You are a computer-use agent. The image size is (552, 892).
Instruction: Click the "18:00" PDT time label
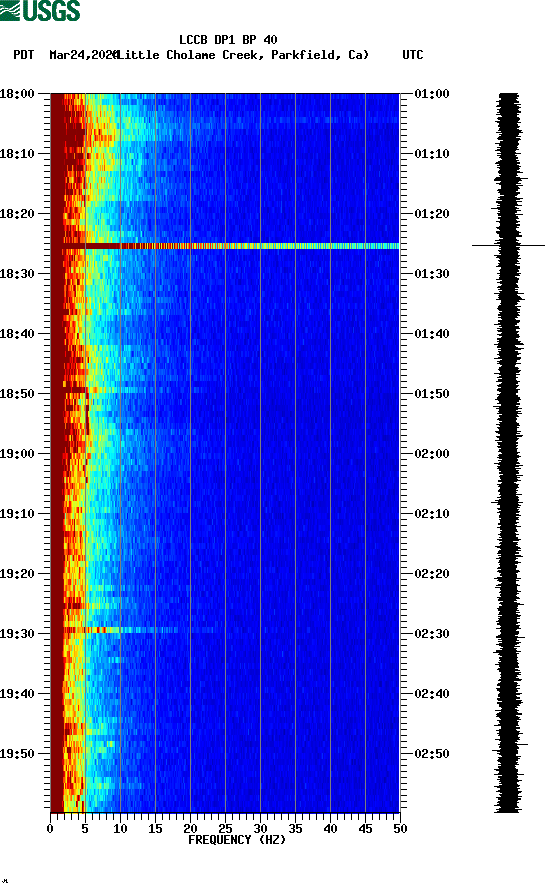17,93
